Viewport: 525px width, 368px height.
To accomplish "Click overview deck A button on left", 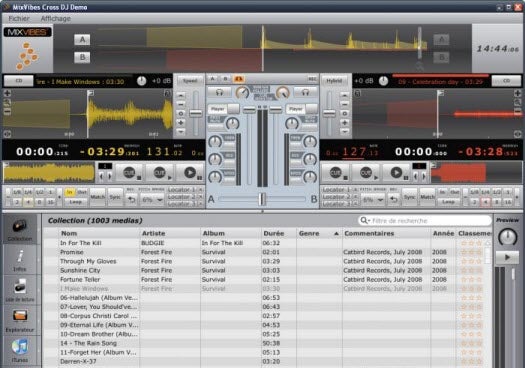I will (82, 40).
